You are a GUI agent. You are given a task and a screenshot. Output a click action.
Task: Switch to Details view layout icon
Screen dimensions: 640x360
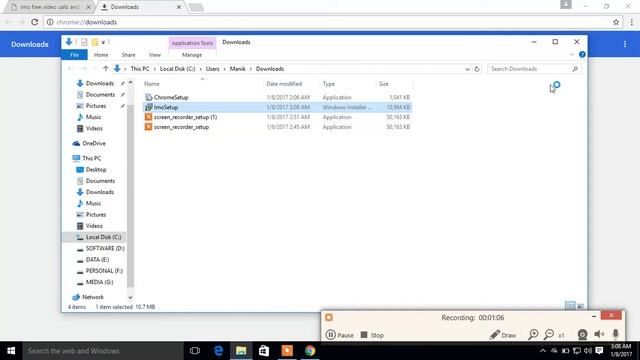tap(570, 306)
